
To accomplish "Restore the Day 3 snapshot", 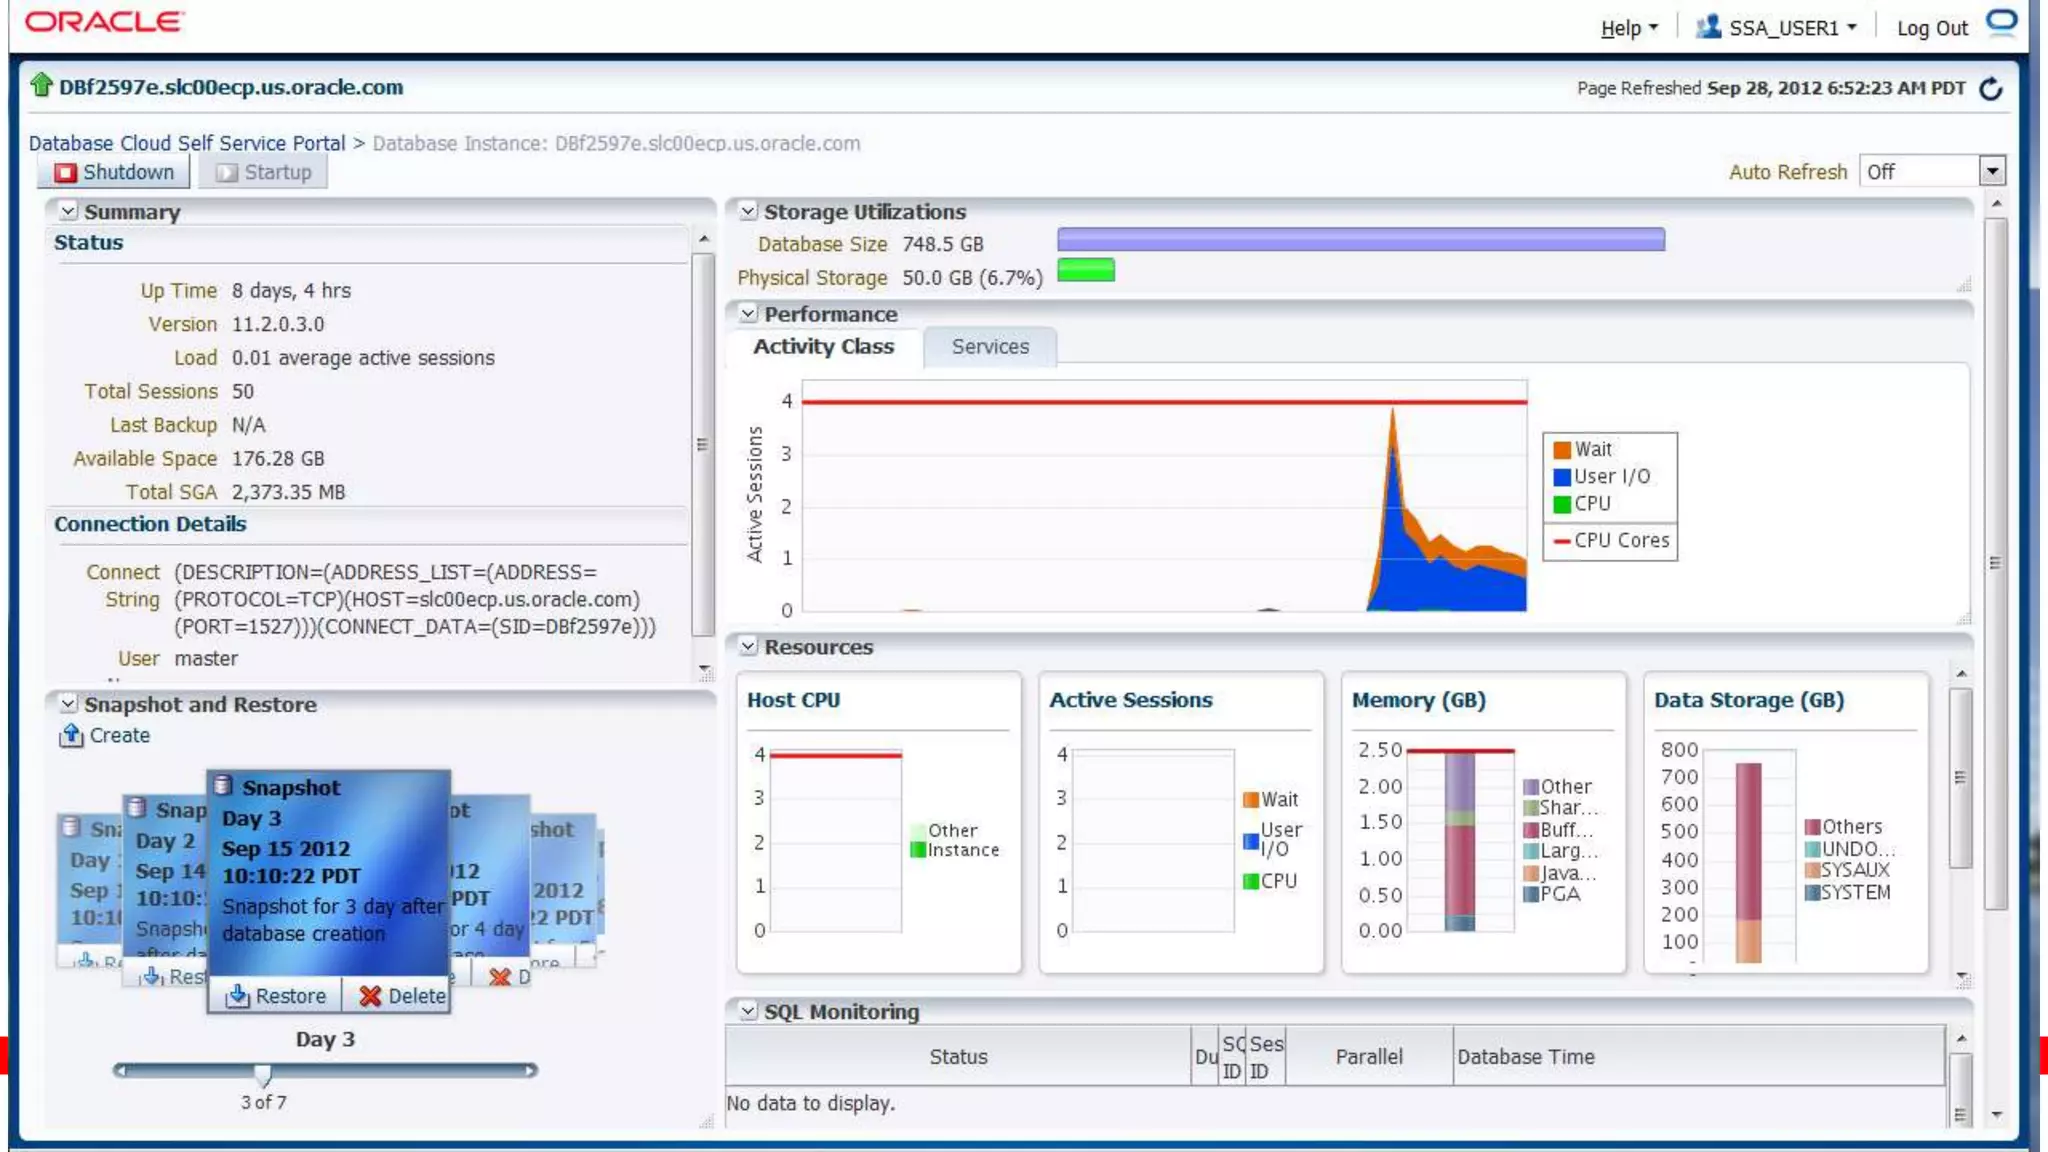I will click(276, 996).
